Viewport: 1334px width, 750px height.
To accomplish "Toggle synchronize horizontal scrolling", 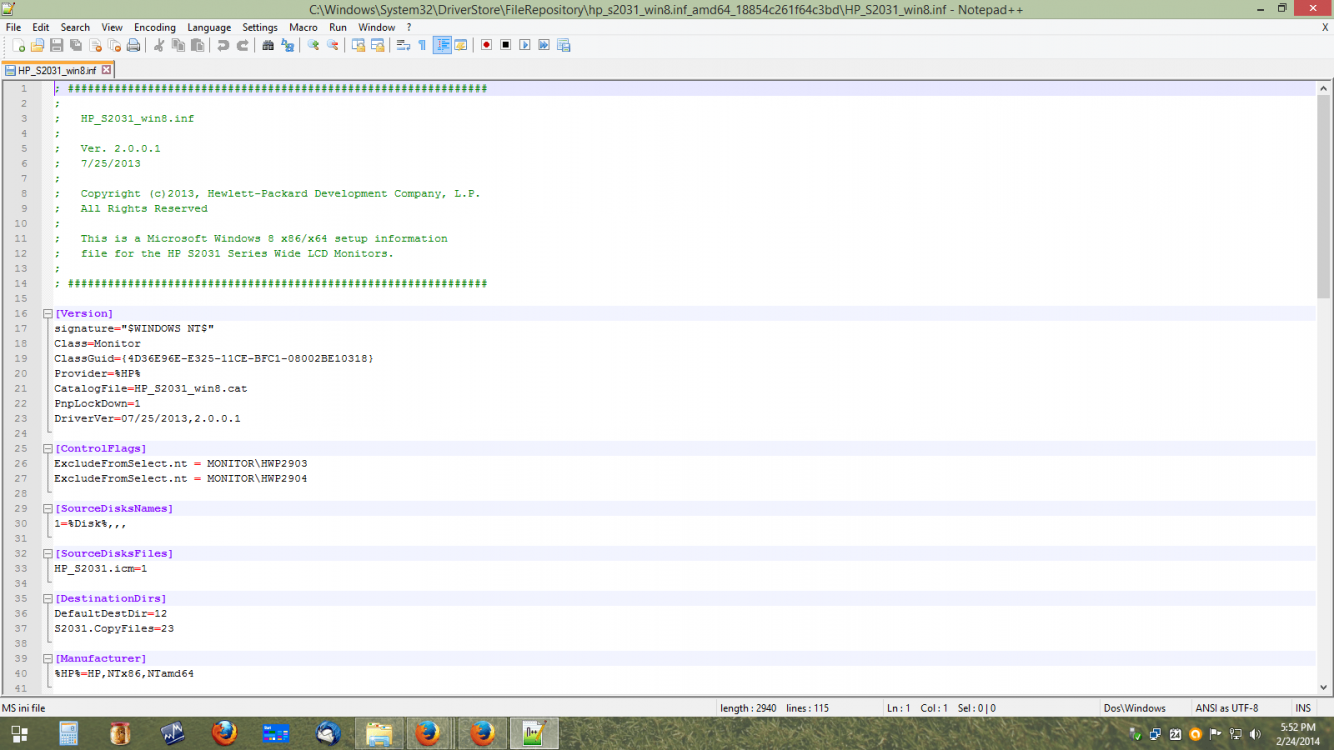I will pos(377,46).
